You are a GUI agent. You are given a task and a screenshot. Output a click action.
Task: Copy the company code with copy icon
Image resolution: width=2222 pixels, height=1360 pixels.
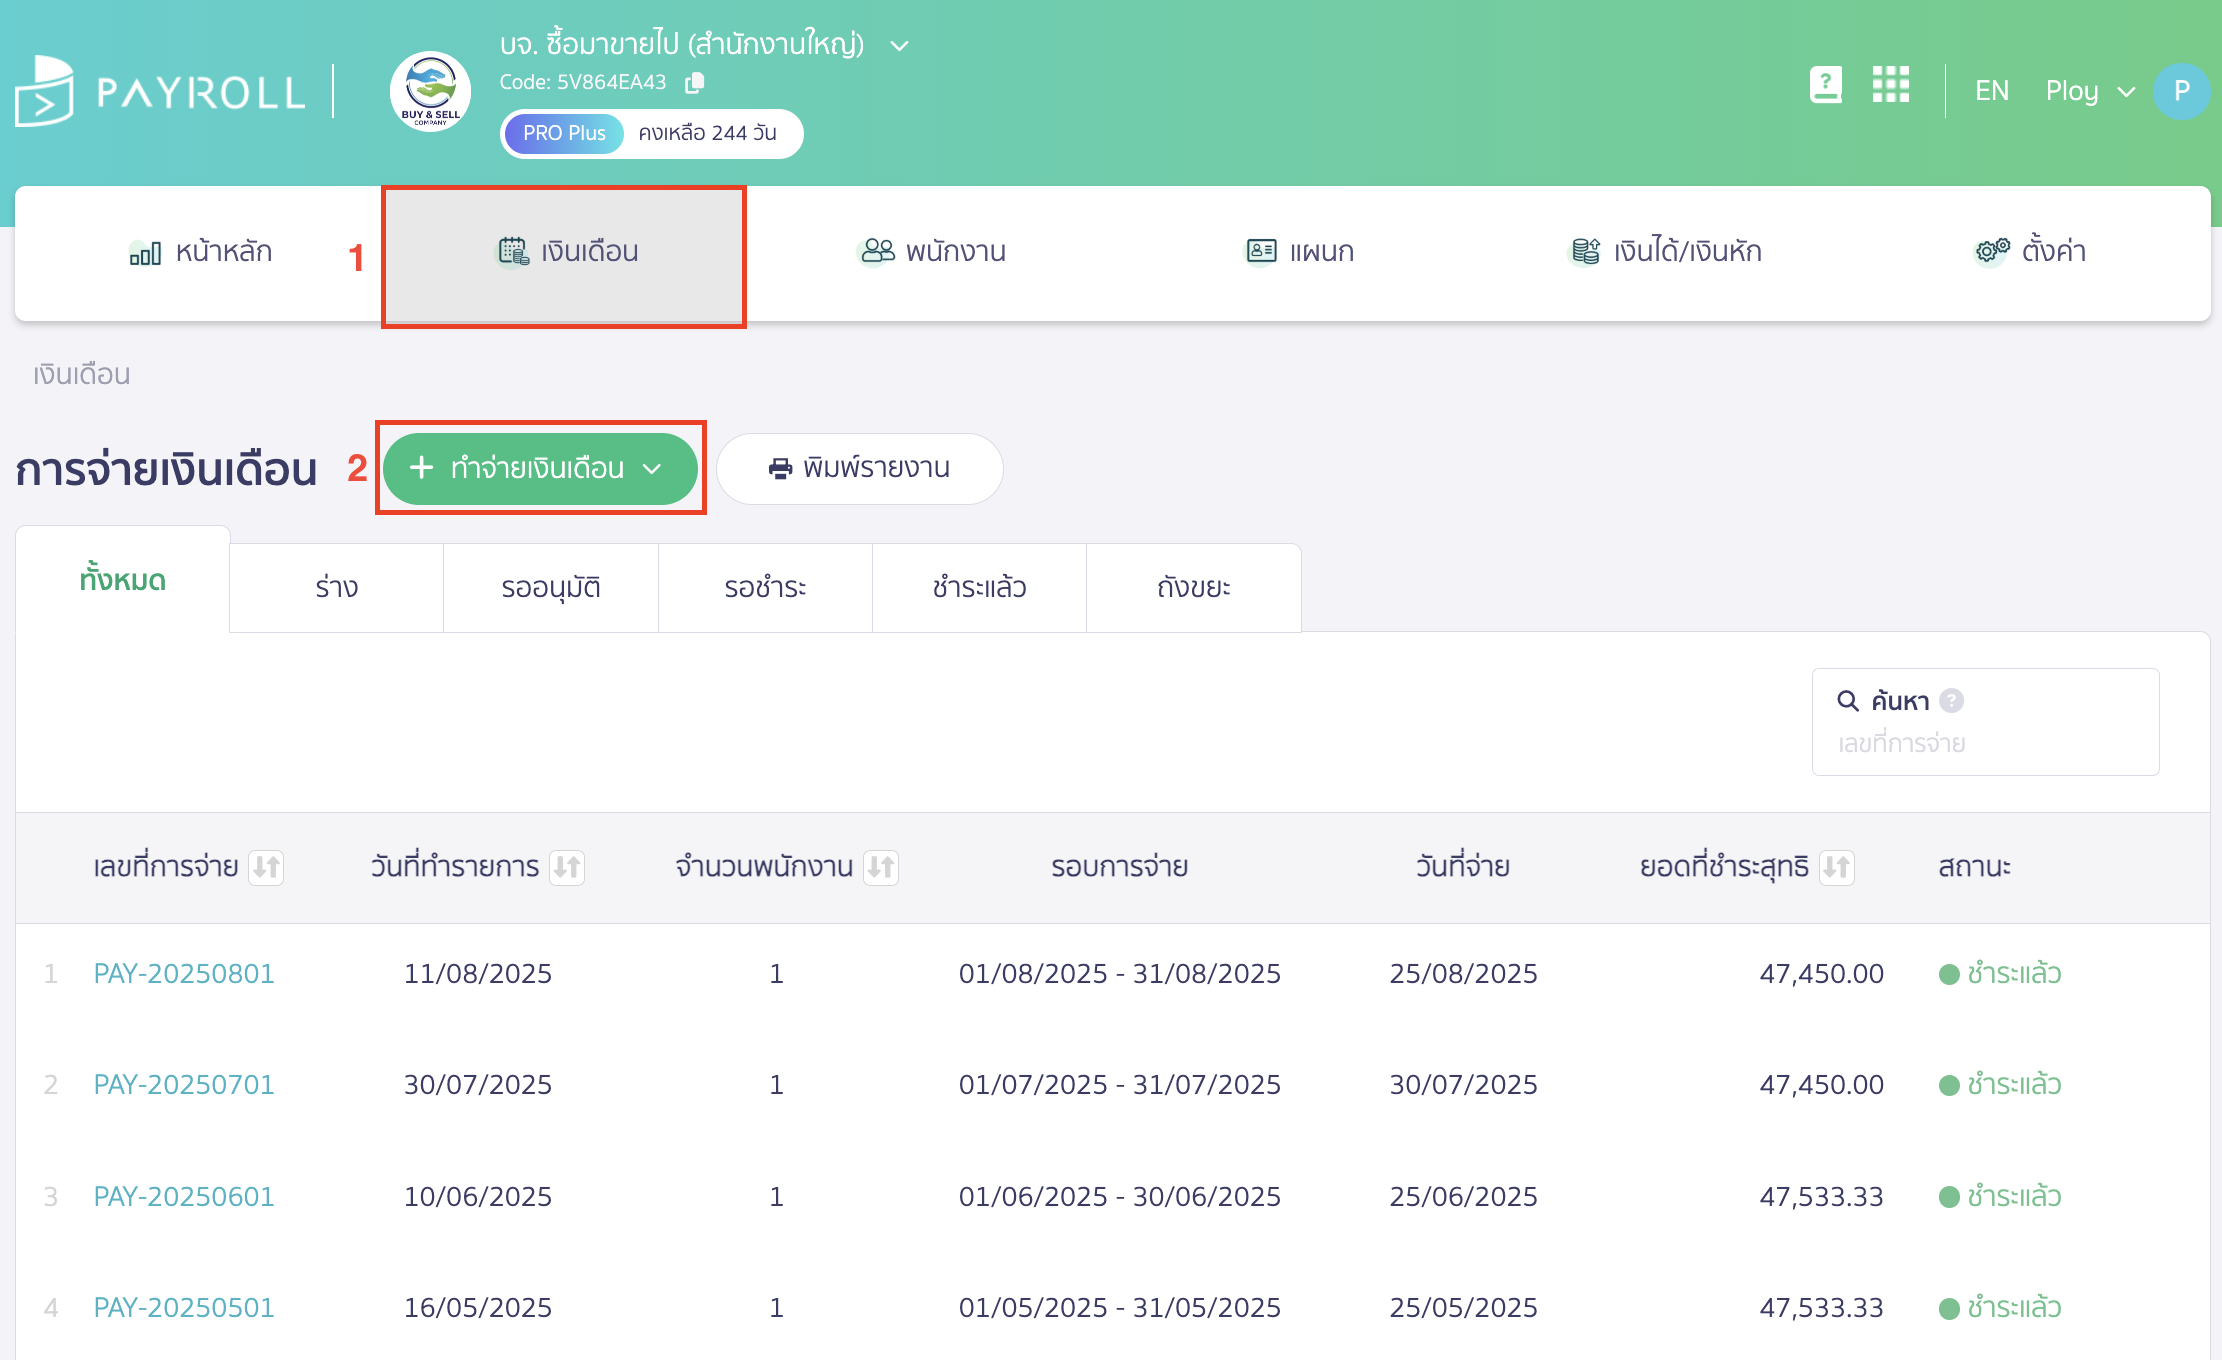694,83
